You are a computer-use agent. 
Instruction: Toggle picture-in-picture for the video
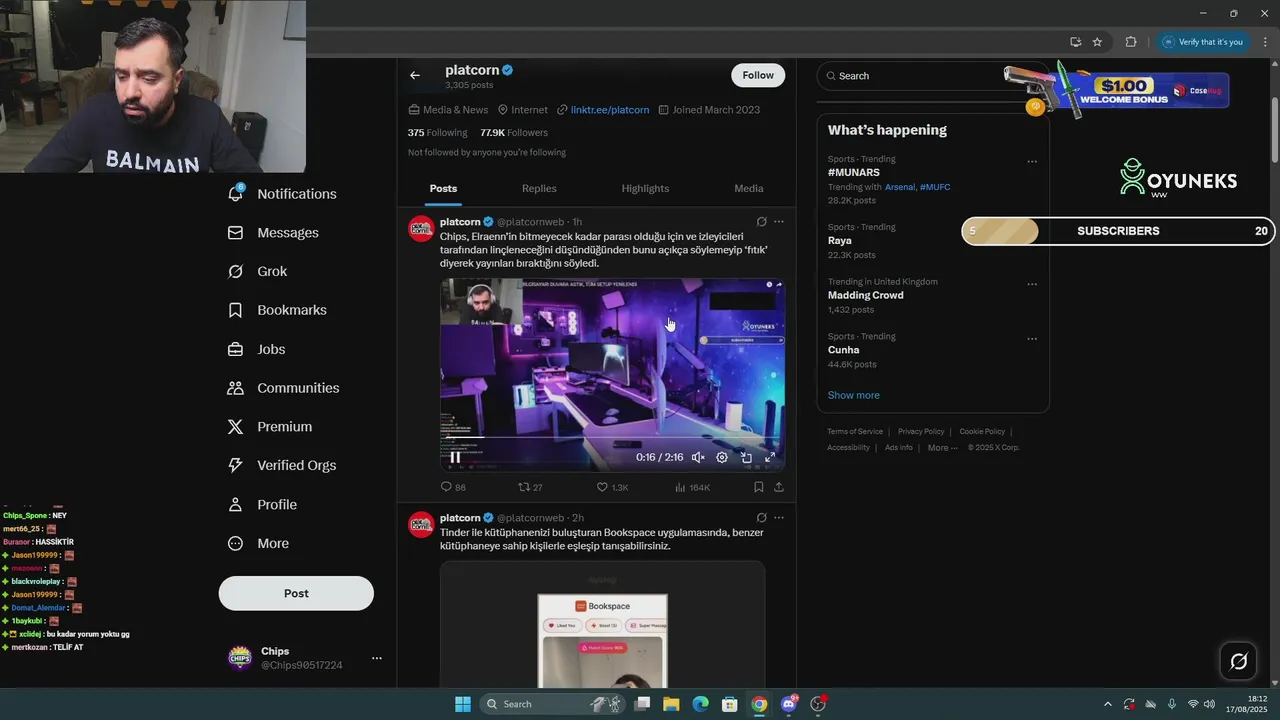(746, 457)
